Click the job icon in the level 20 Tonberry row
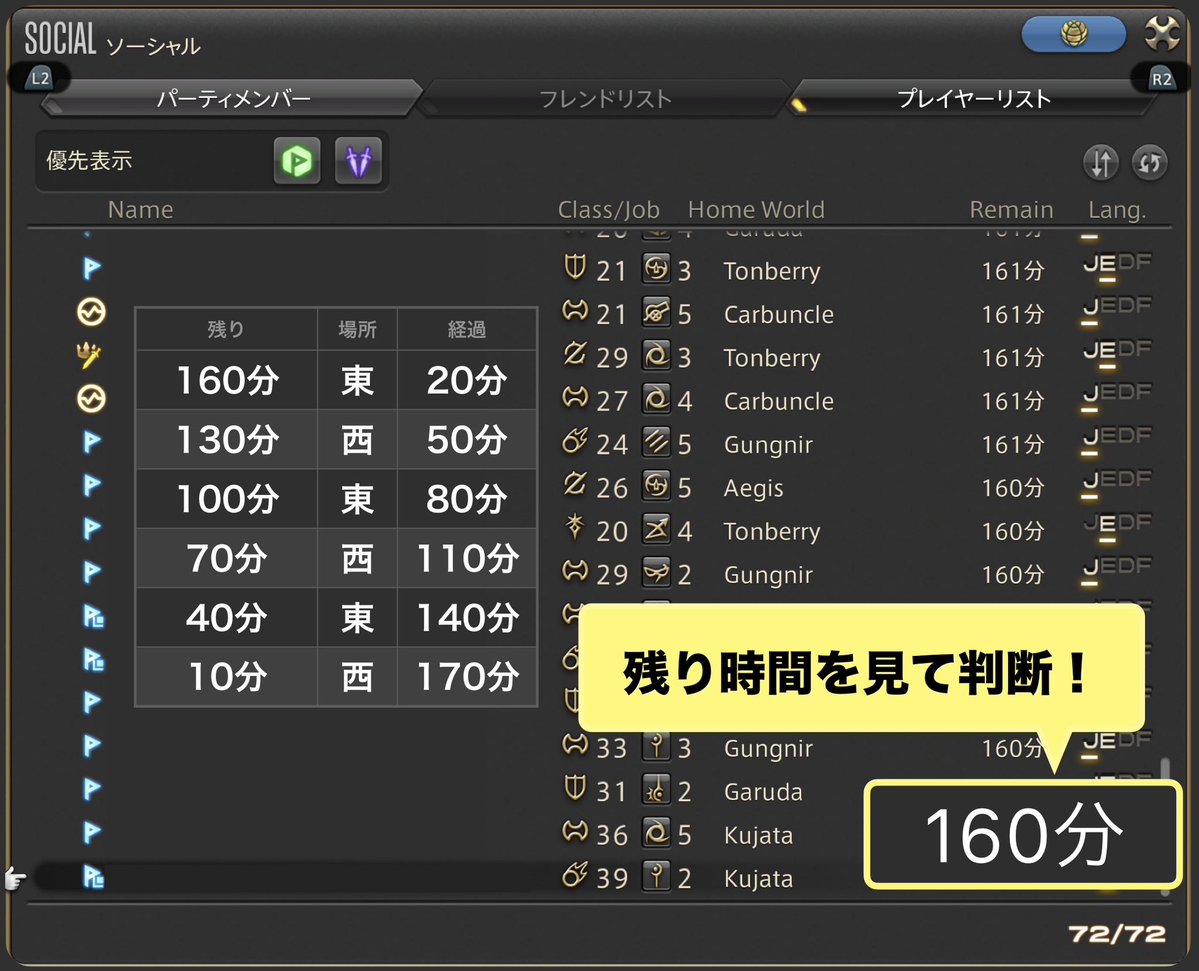This screenshot has height=971, width=1199. (x=656, y=530)
